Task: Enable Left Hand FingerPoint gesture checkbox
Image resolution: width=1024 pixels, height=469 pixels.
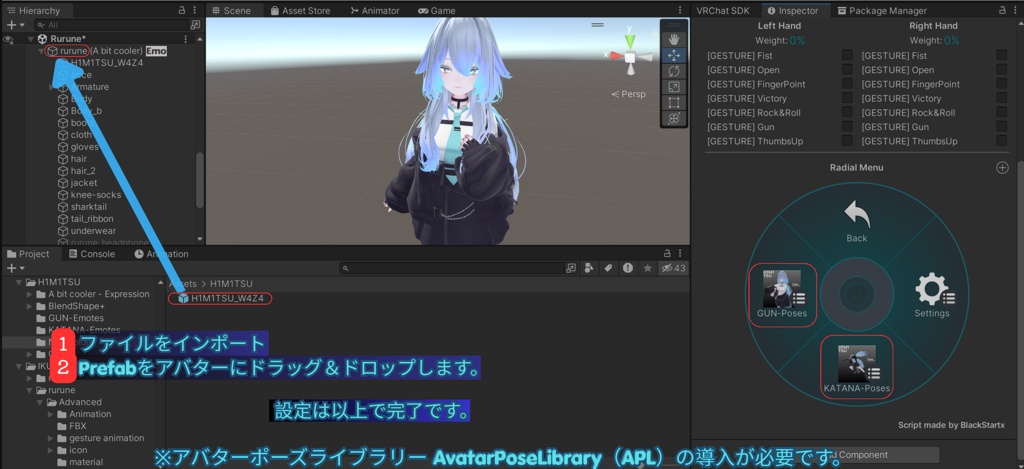Action: coord(847,84)
